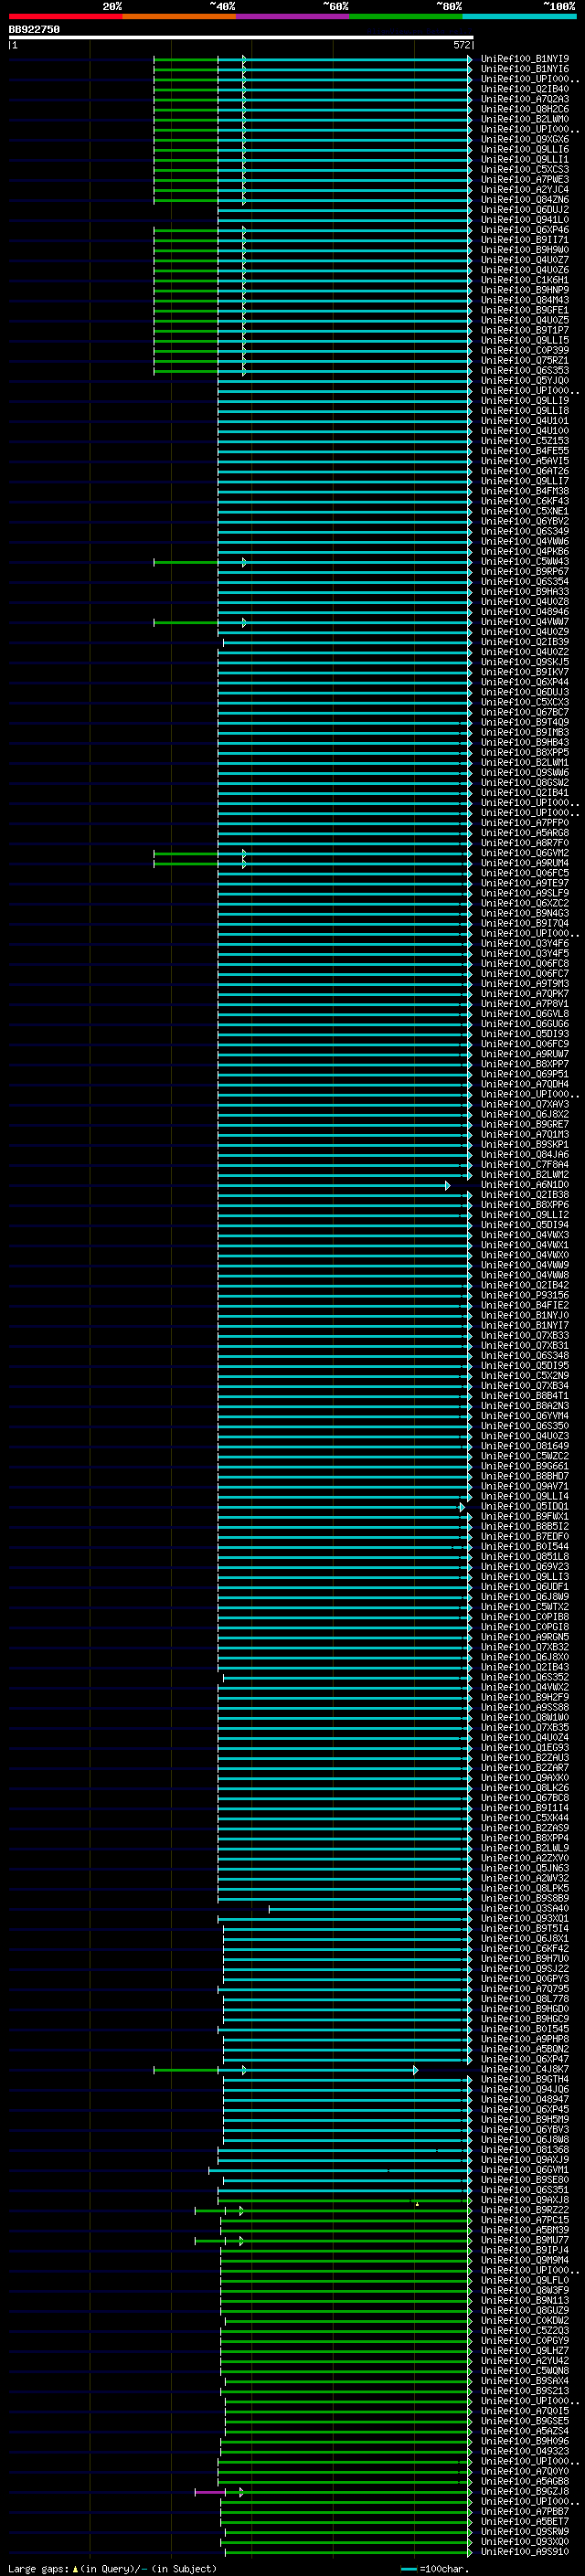
Task: Click hit label UniRef100_Q9AXJ8
Action: coord(525,2199)
